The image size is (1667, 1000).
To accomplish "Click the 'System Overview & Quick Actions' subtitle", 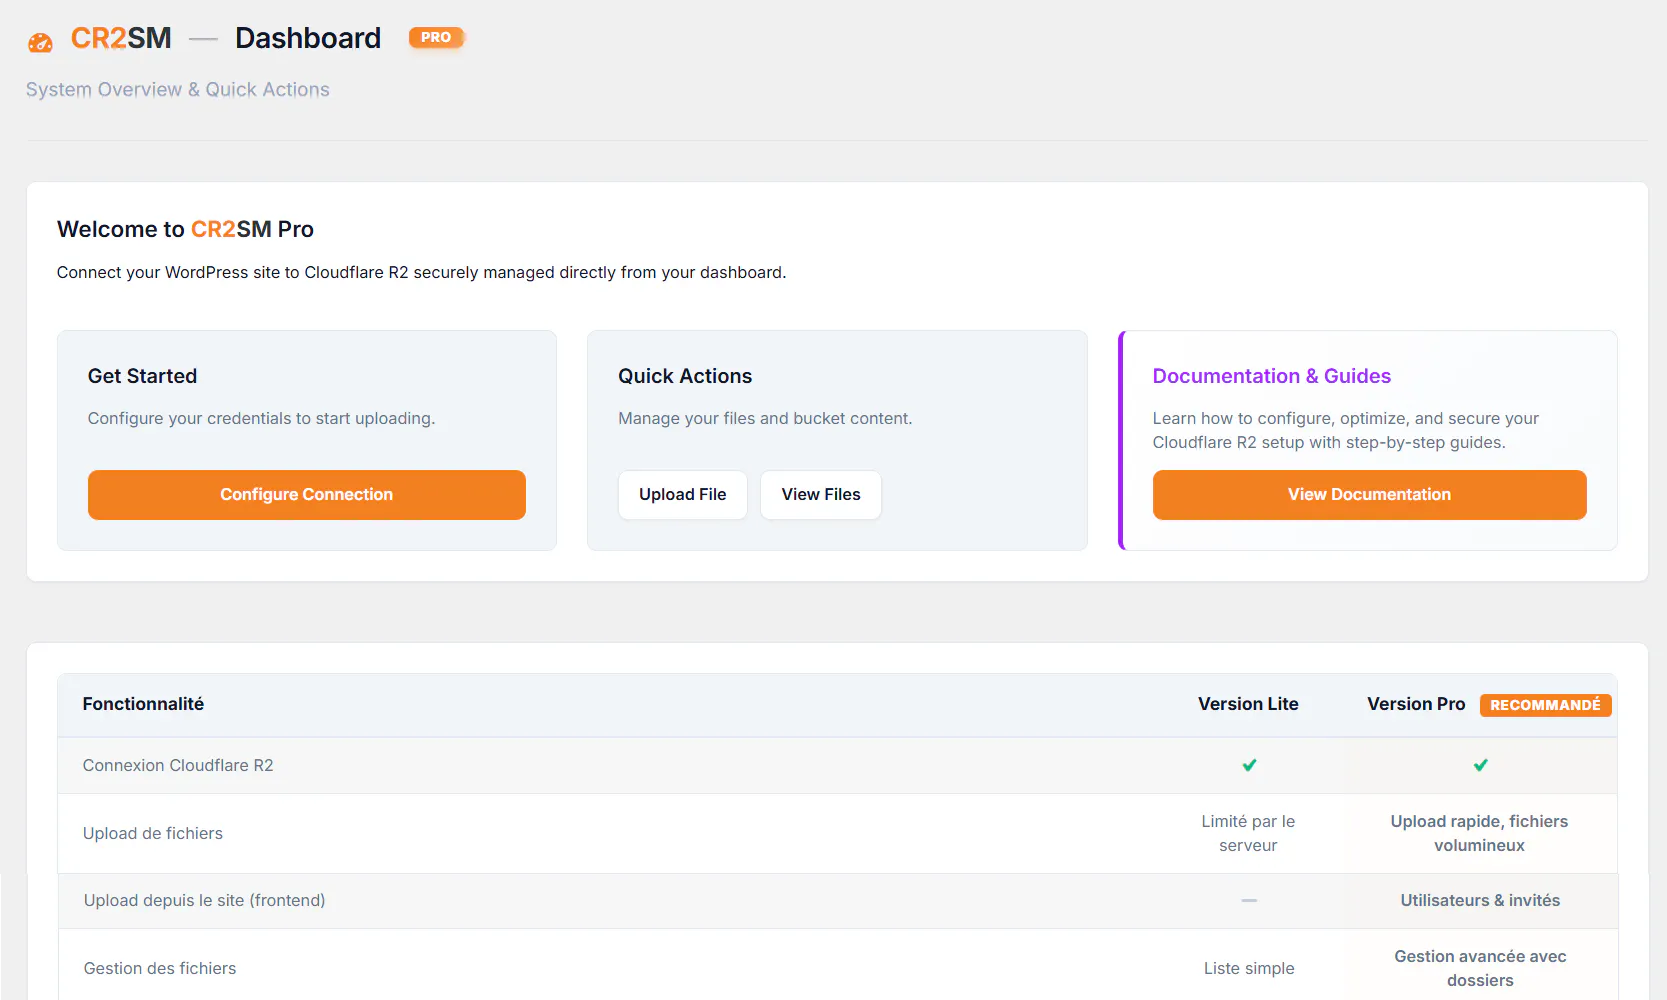I will tap(178, 89).
